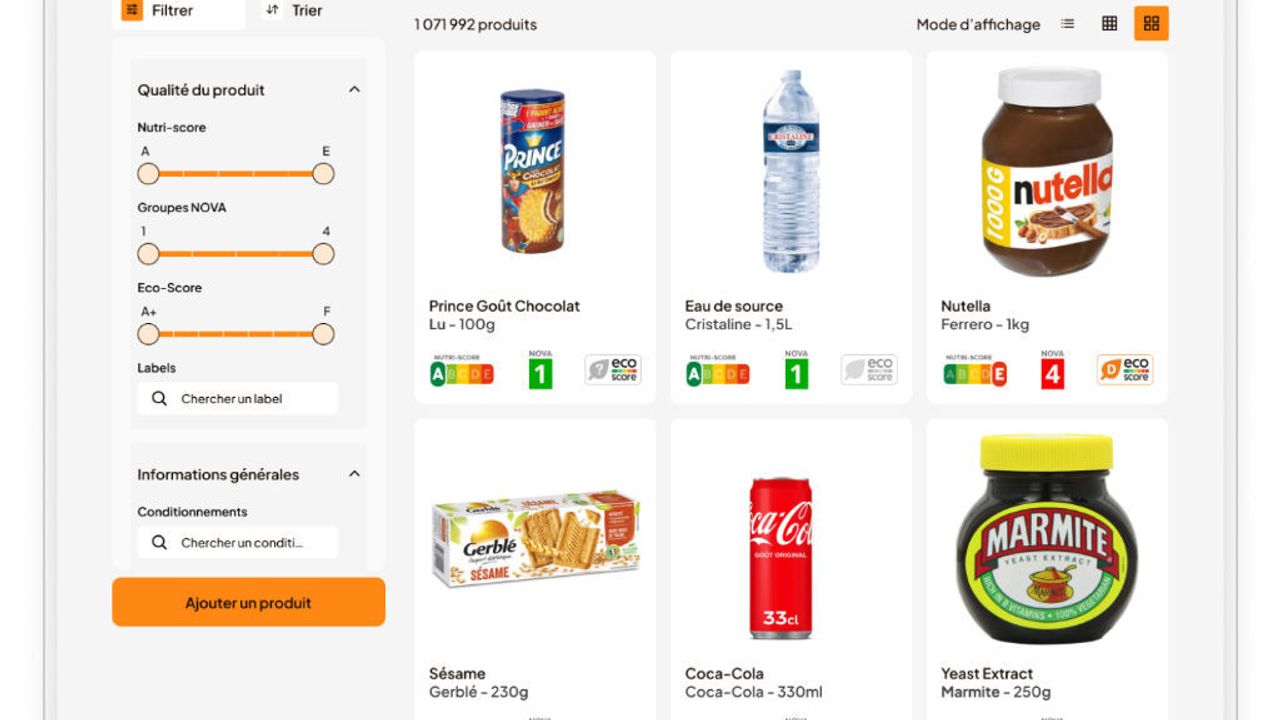The image size is (1280, 720).
Task: Open the Nutella product title link
Action: pos(965,306)
